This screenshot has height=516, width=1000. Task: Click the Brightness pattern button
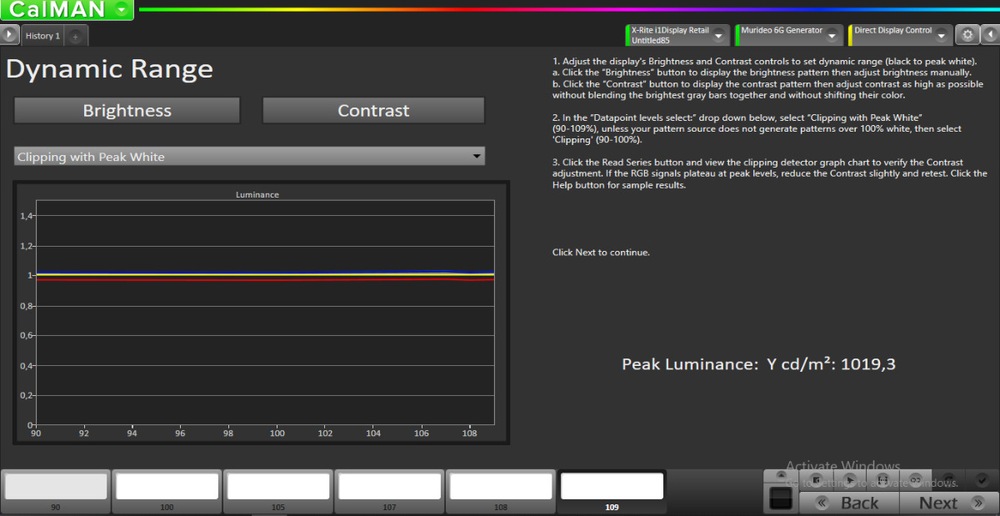(x=127, y=111)
